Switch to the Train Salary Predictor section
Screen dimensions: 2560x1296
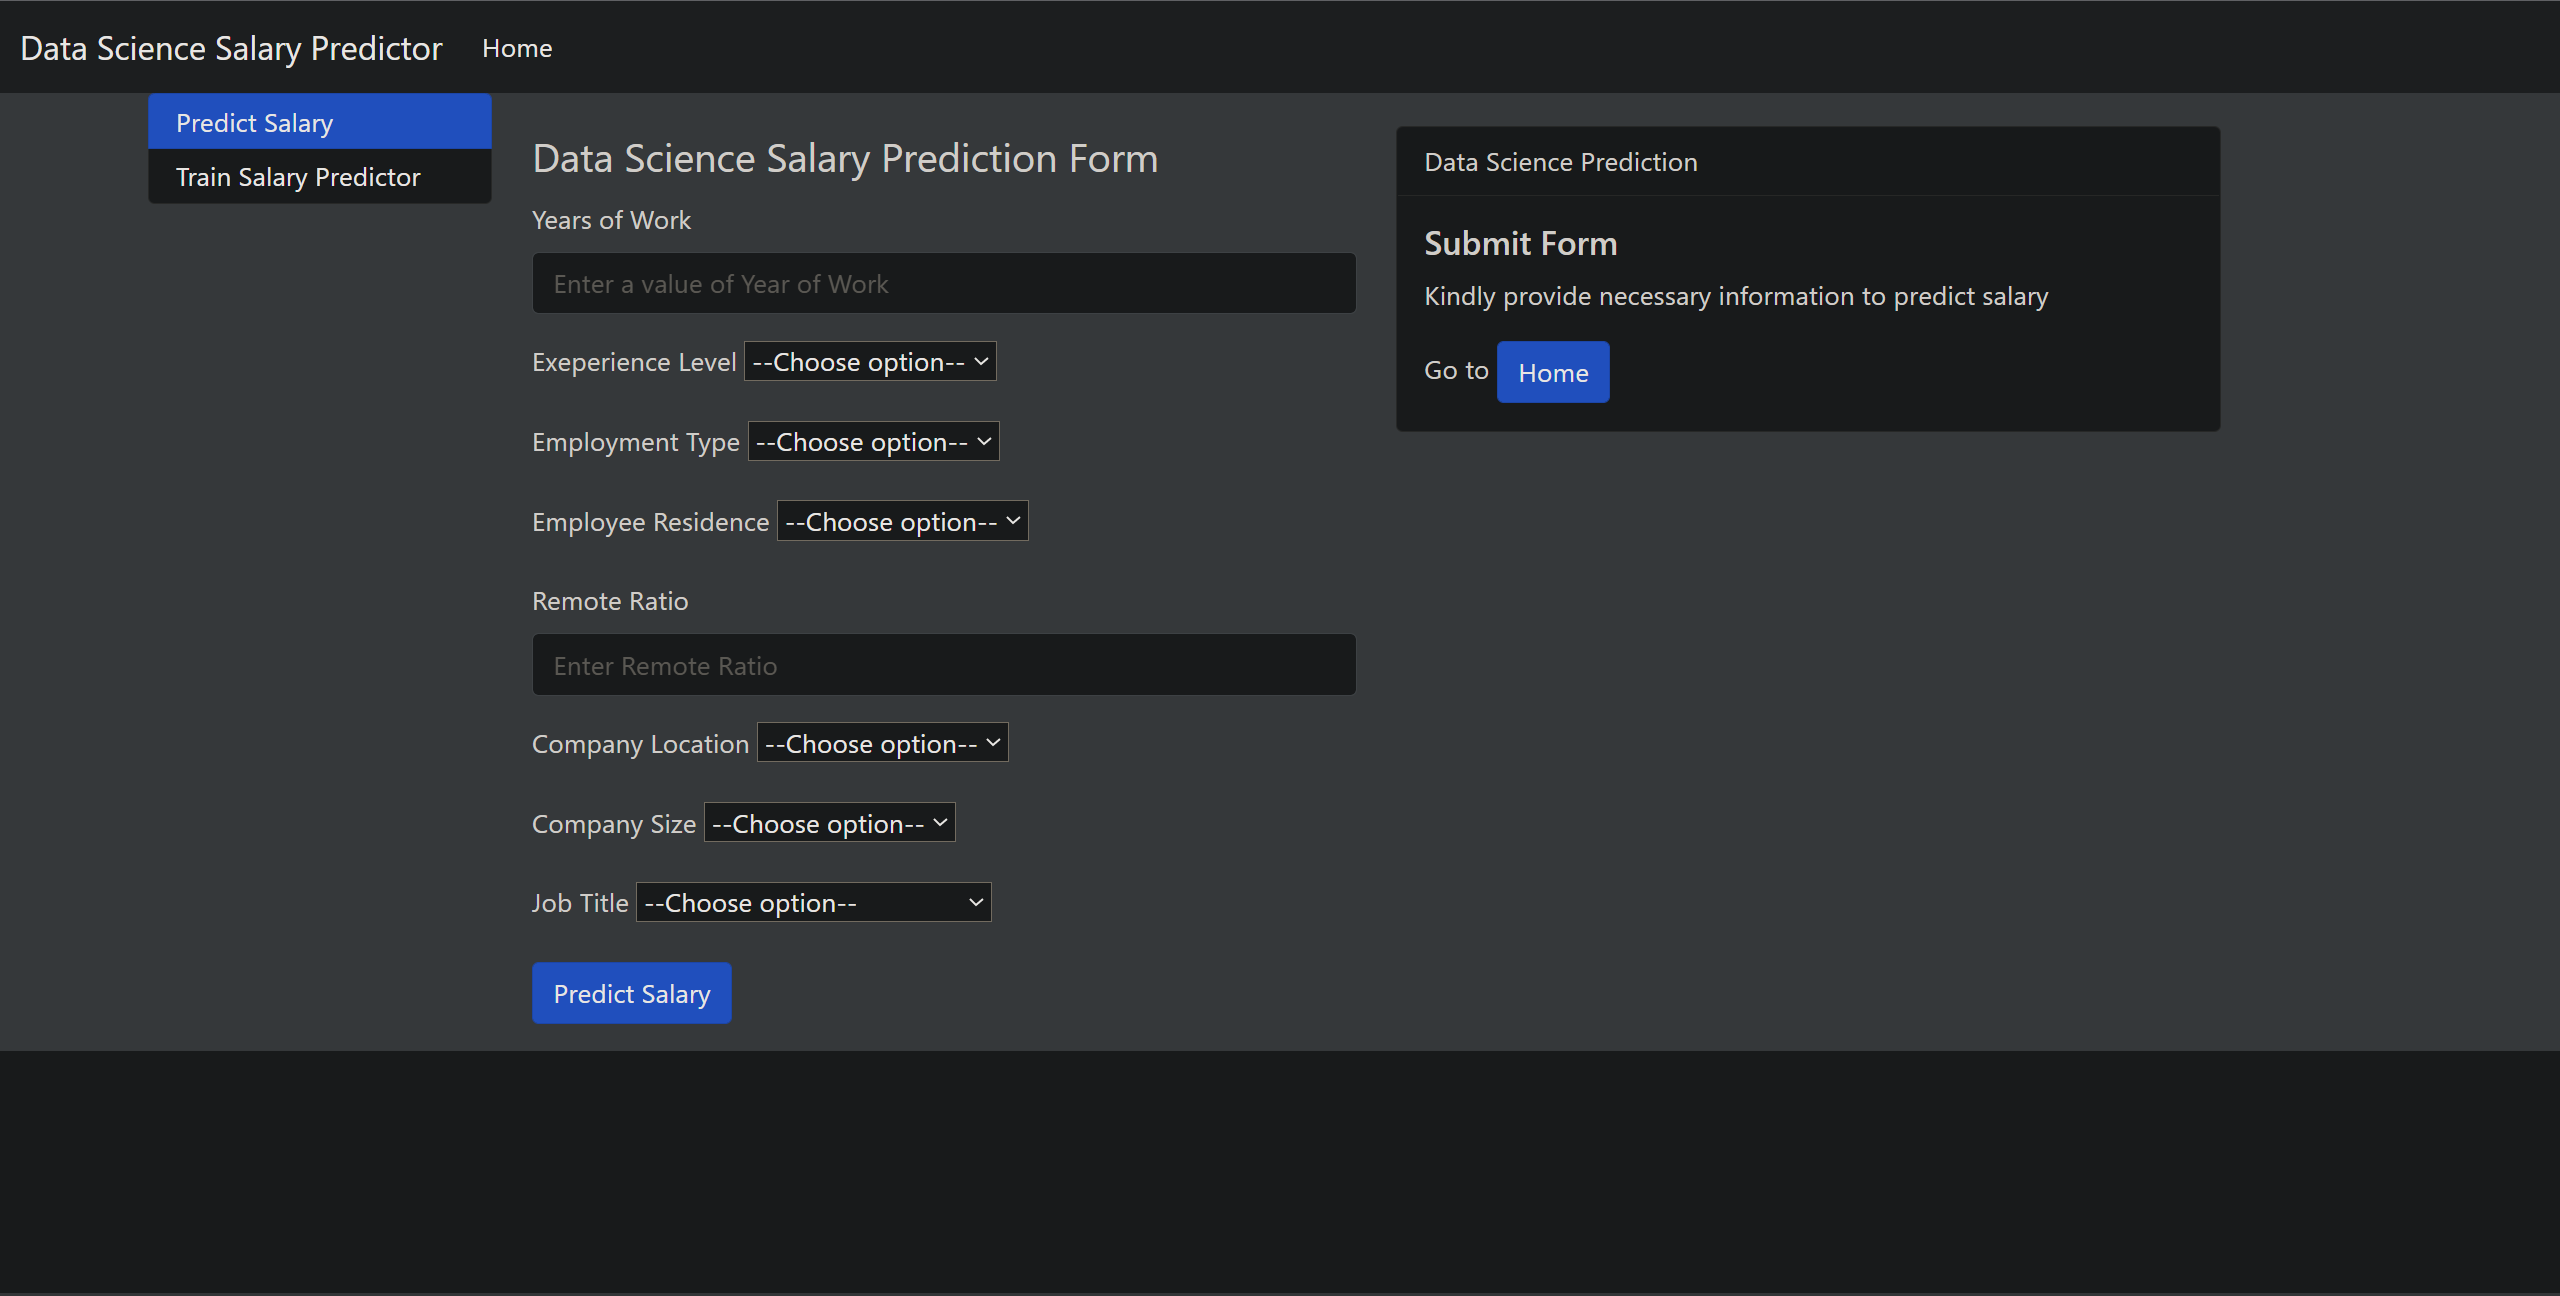click(297, 176)
